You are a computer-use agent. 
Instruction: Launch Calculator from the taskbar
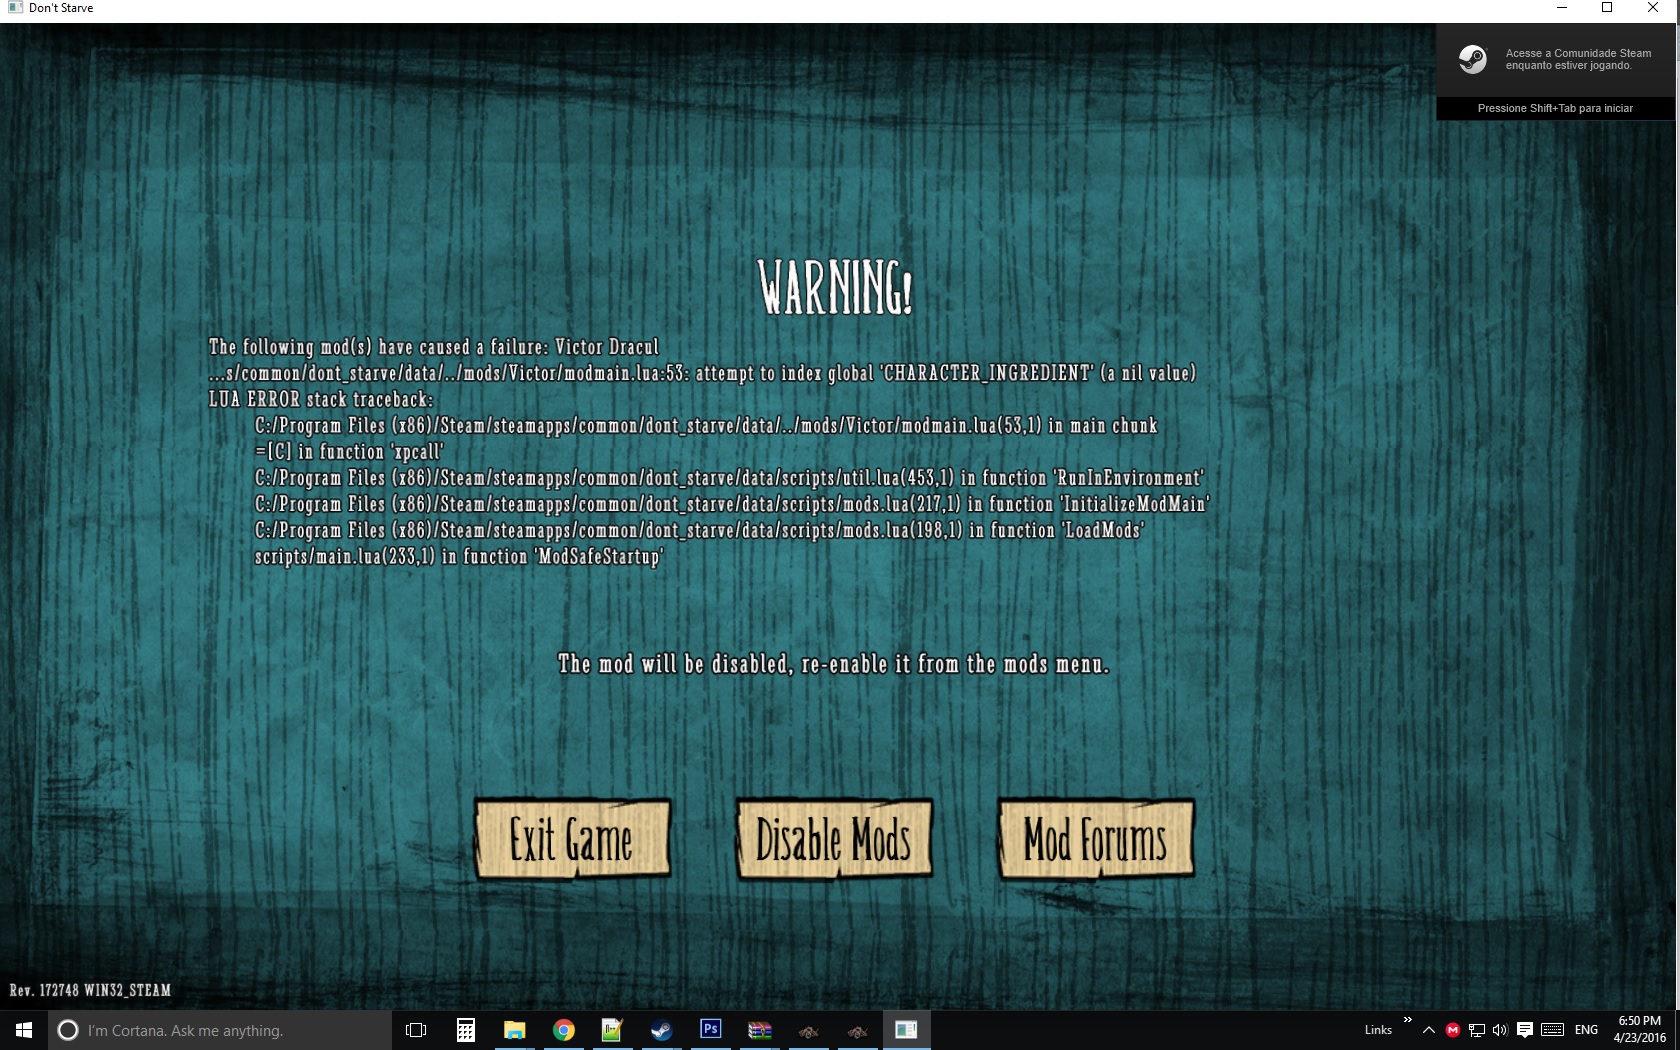(465, 1030)
